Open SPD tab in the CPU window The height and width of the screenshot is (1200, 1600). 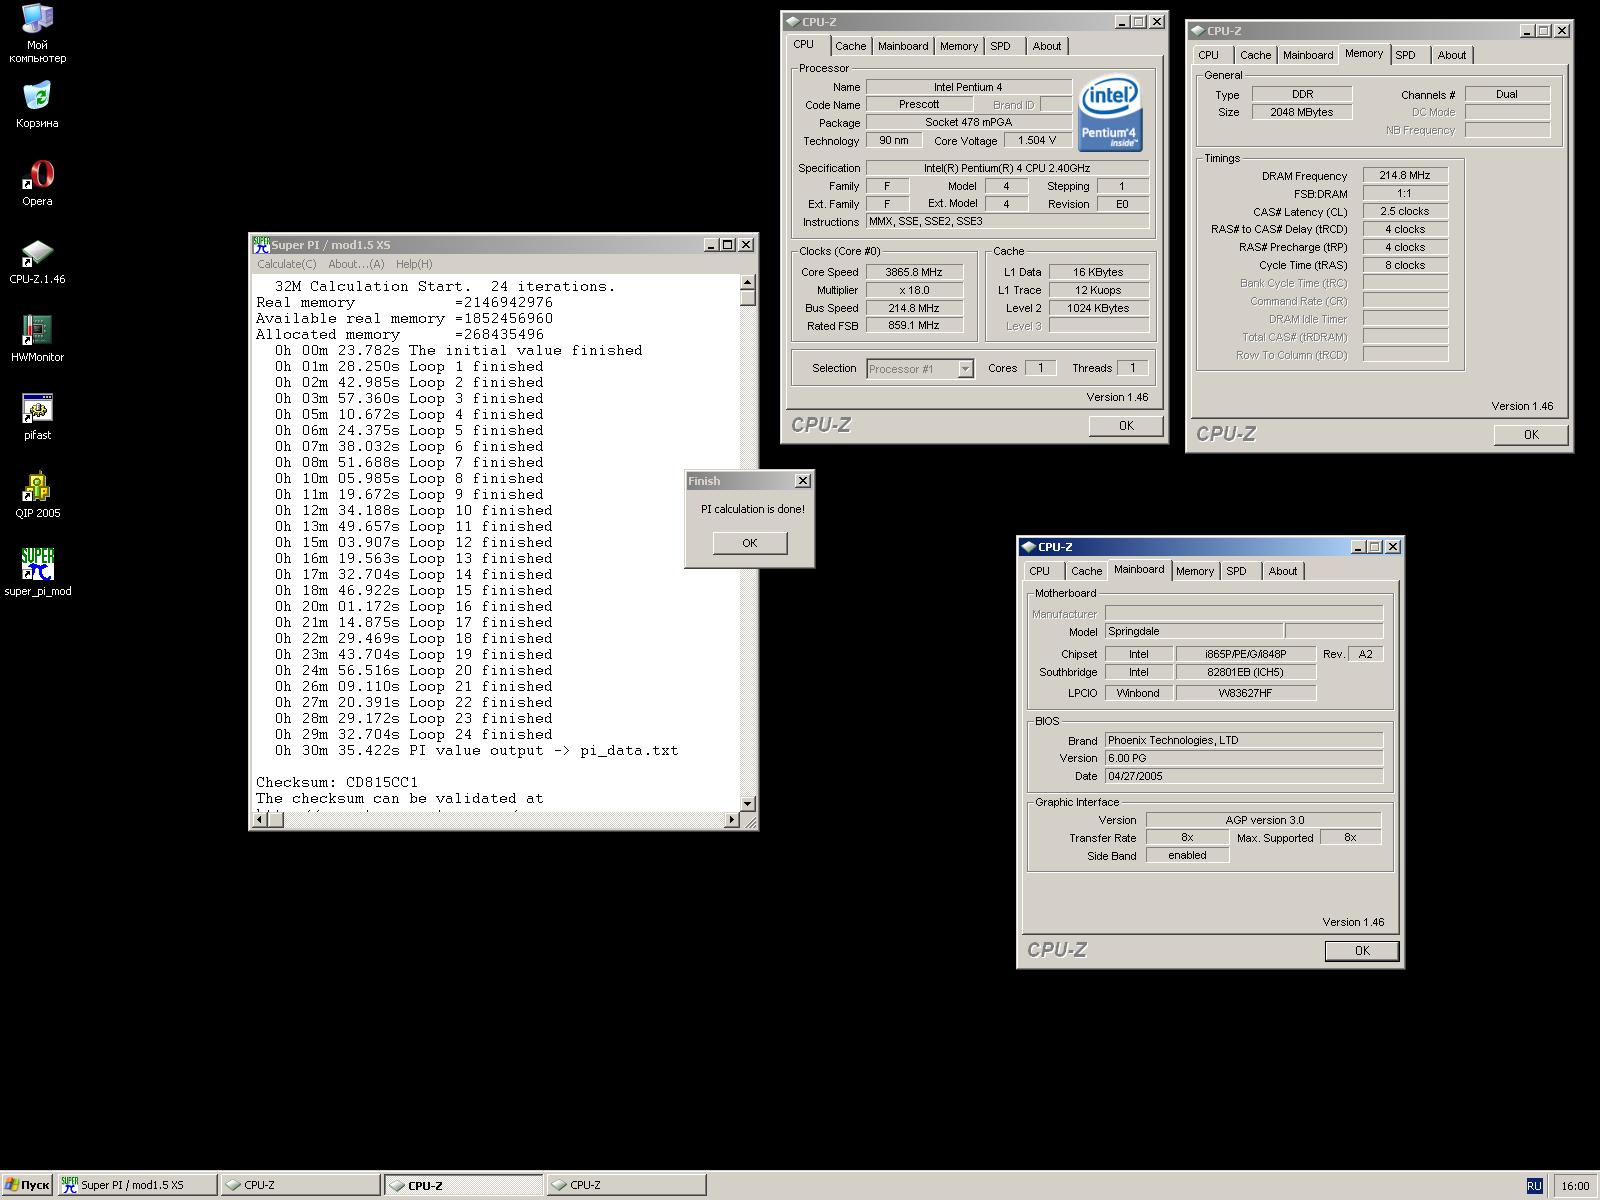coord(1001,46)
